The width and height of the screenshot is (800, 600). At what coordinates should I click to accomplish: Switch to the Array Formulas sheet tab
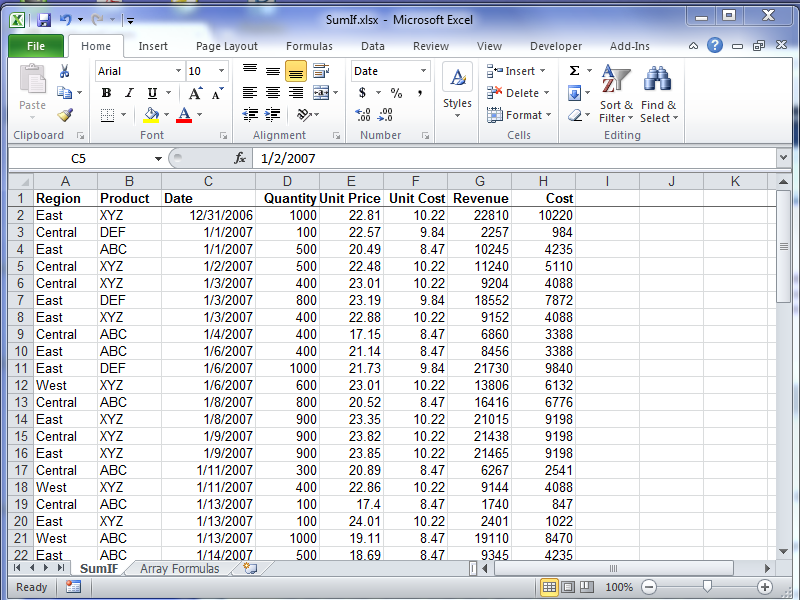click(x=179, y=568)
